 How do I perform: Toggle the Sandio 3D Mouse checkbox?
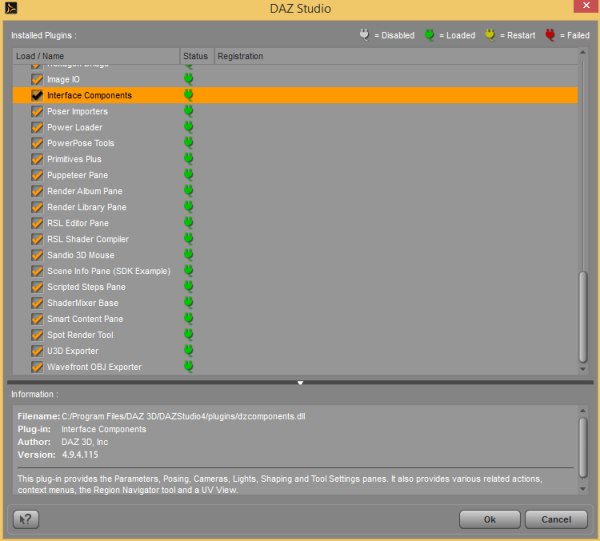pos(37,255)
